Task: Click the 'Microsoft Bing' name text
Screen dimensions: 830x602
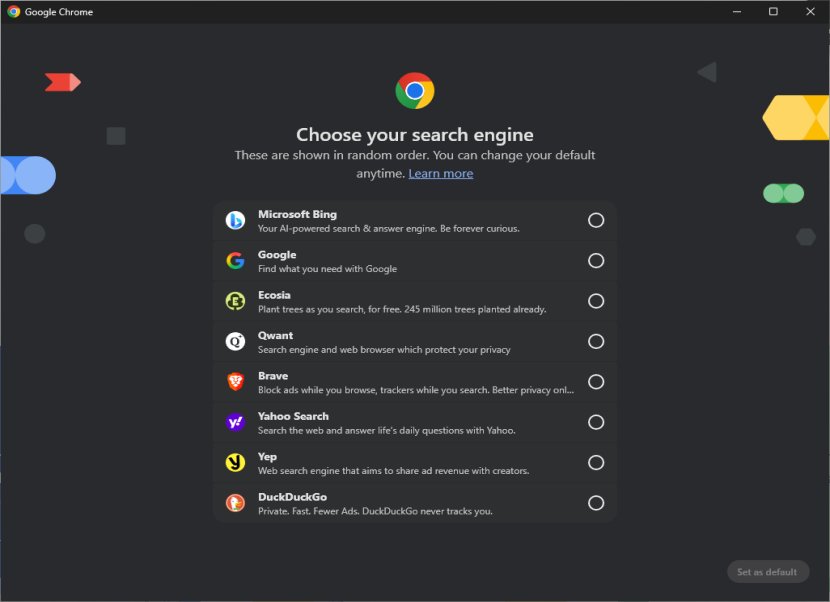Action: coord(297,214)
